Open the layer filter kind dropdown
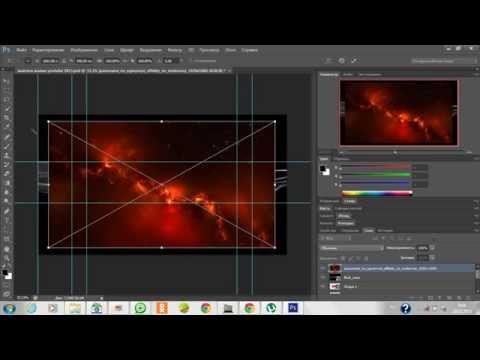 [336, 238]
